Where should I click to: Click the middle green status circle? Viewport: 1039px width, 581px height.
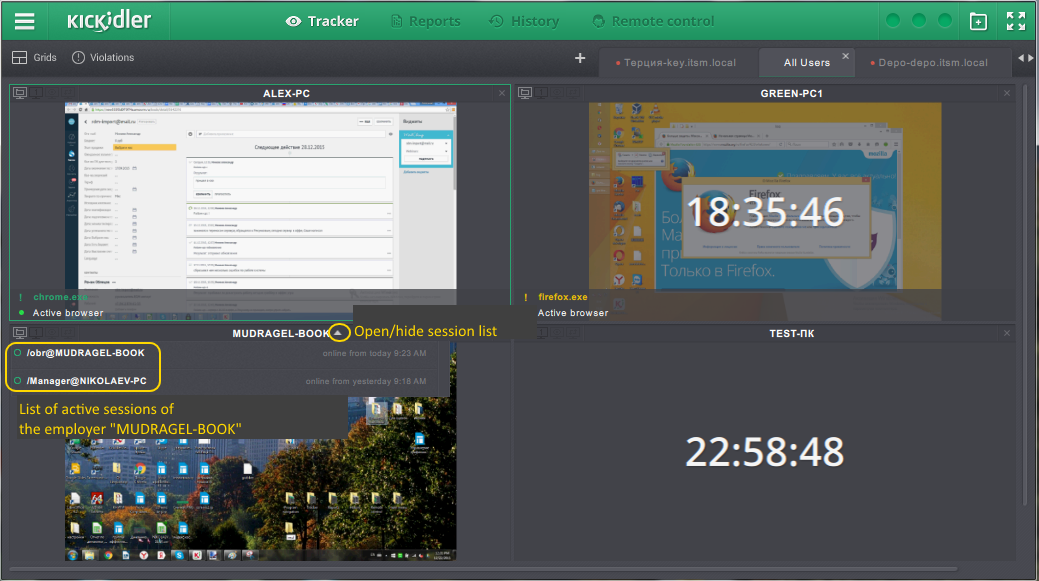click(x=919, y=21)
